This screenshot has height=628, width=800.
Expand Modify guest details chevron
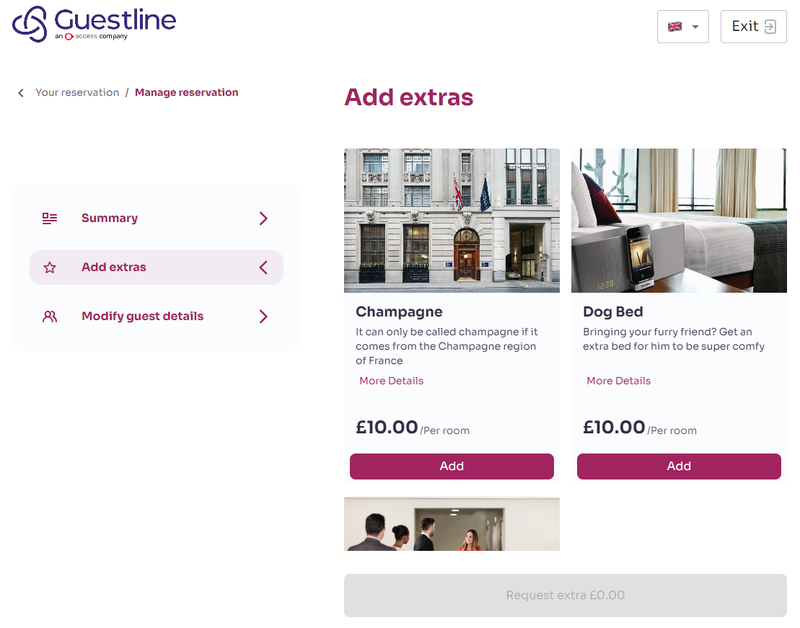click(x=263, y=316)
